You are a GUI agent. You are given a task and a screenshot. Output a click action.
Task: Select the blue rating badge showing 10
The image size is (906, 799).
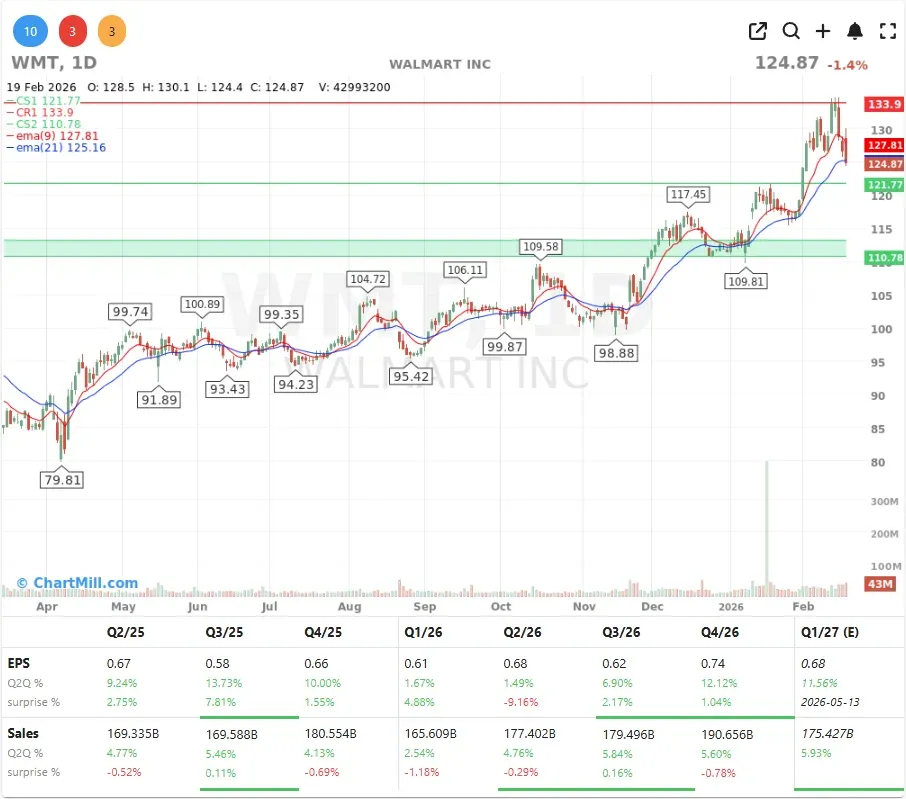pyautogui.click(x=30, y=31)
